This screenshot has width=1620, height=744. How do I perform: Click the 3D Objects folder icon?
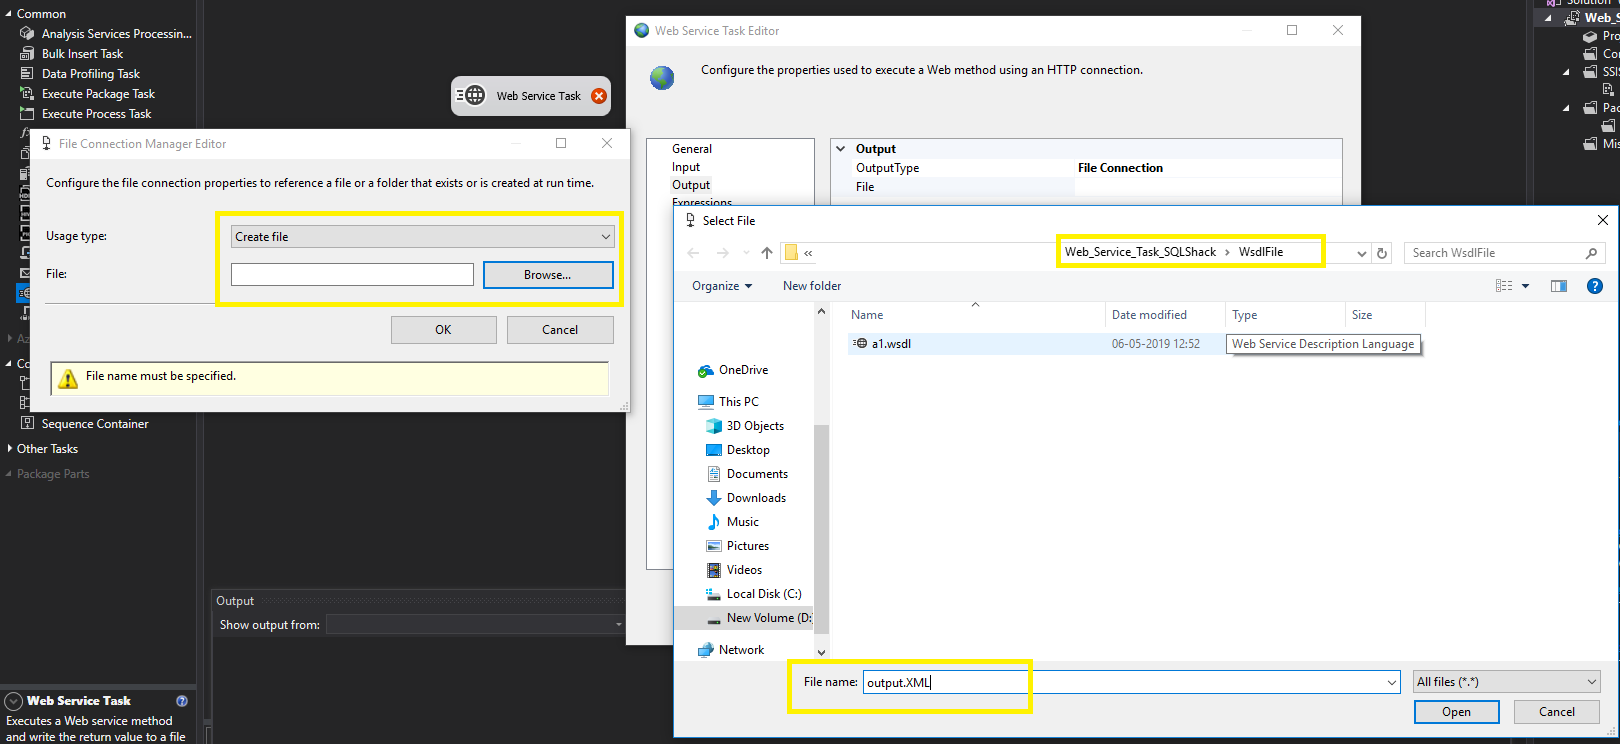[x=714, y=426]
